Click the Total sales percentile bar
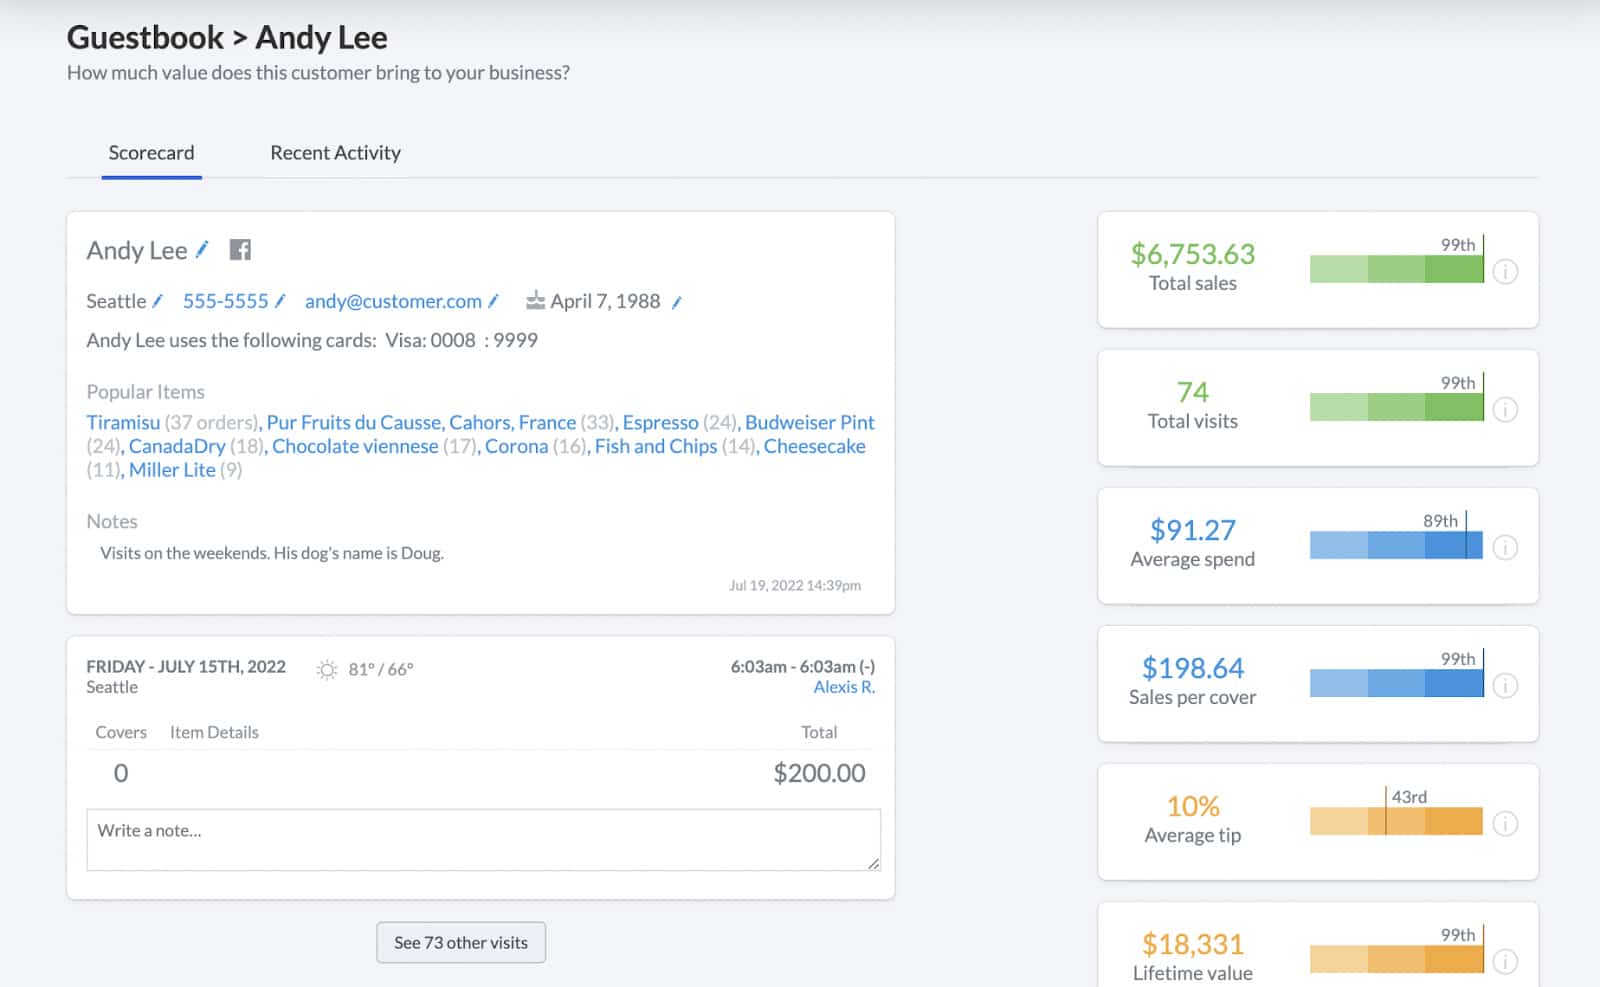The height and width of the screenshot is (987, 1600). [x=1397, y=269]
